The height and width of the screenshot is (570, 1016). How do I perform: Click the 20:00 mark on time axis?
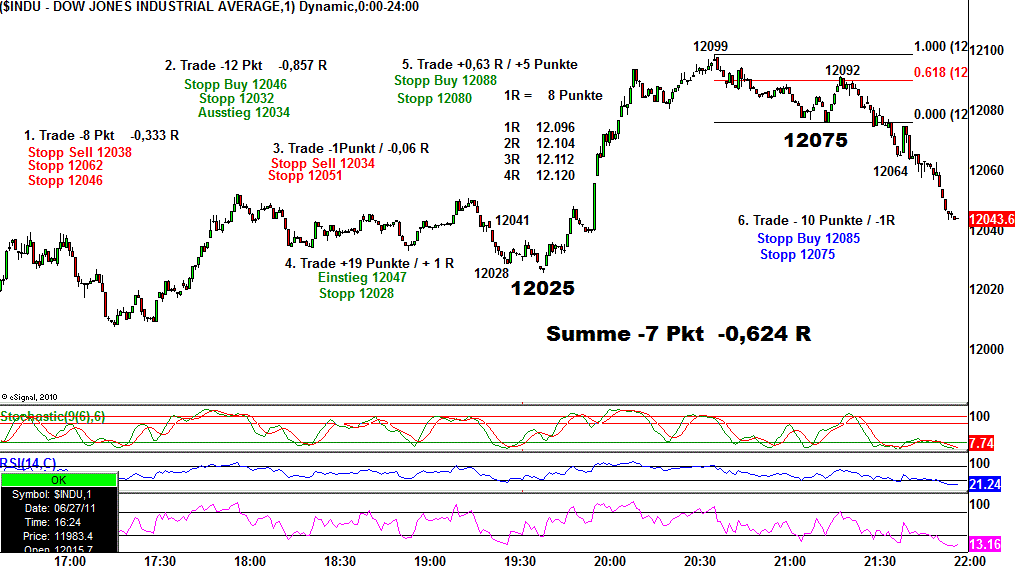(610, 561)
